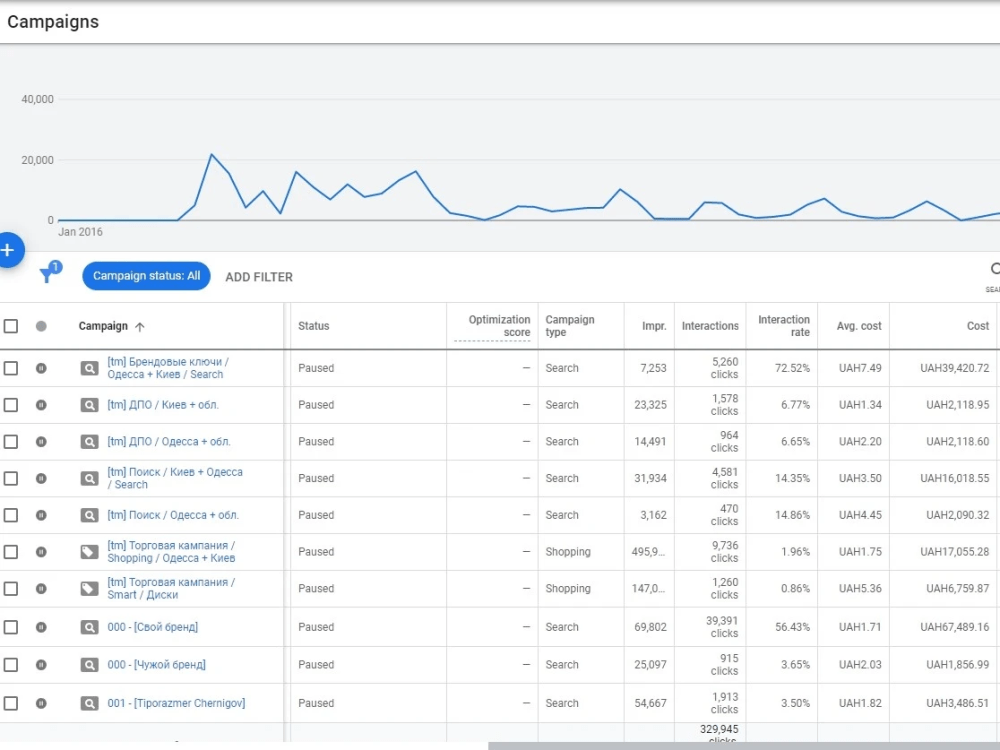Open paused status dropdown for 001 - [Tiporazmer Chernigov] row
The image size is (1000, 750).
click(x=41, y=703)
